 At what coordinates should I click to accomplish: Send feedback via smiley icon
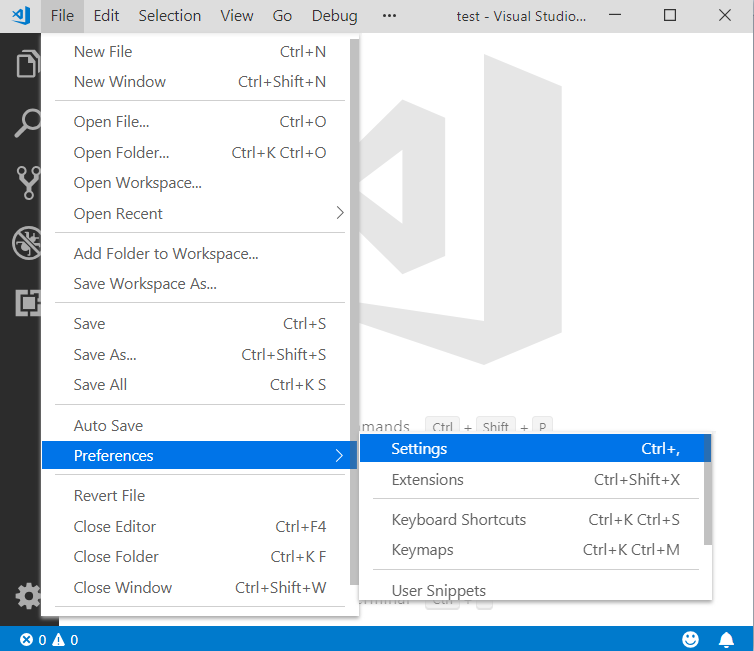[691, 639]
